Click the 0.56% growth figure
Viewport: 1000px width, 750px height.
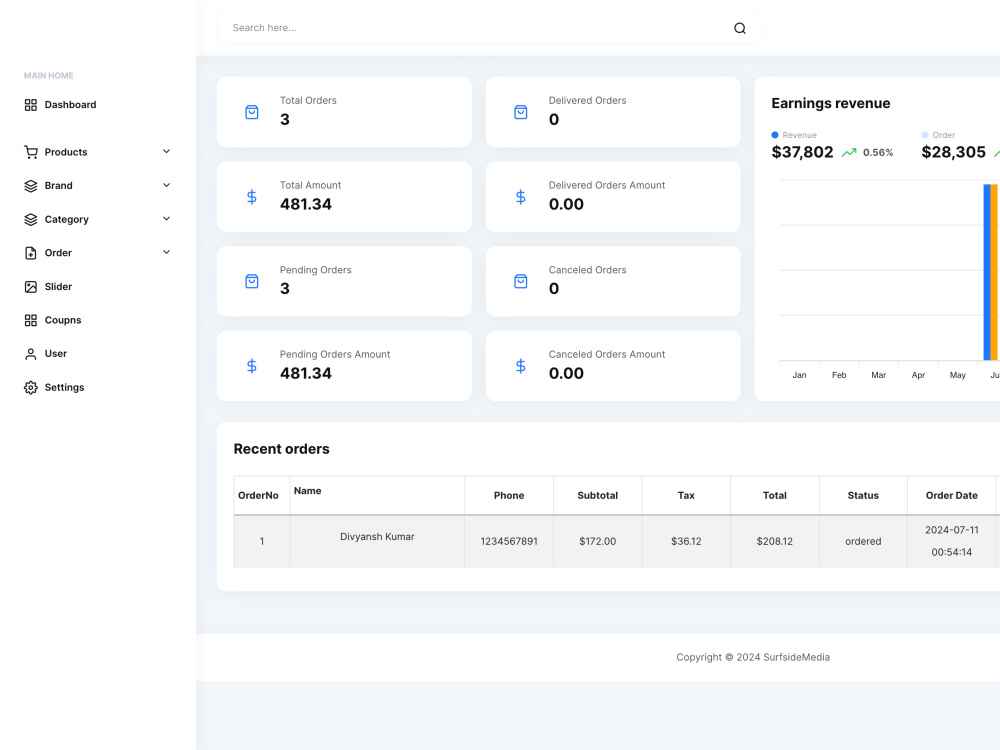point(878,152)
